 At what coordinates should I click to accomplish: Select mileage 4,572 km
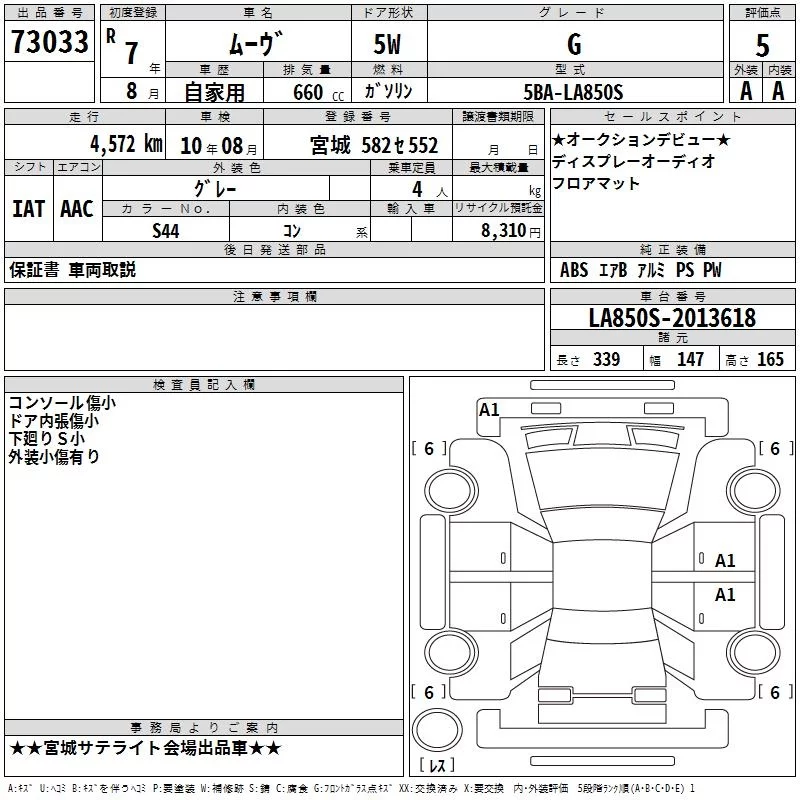point(127,144)
